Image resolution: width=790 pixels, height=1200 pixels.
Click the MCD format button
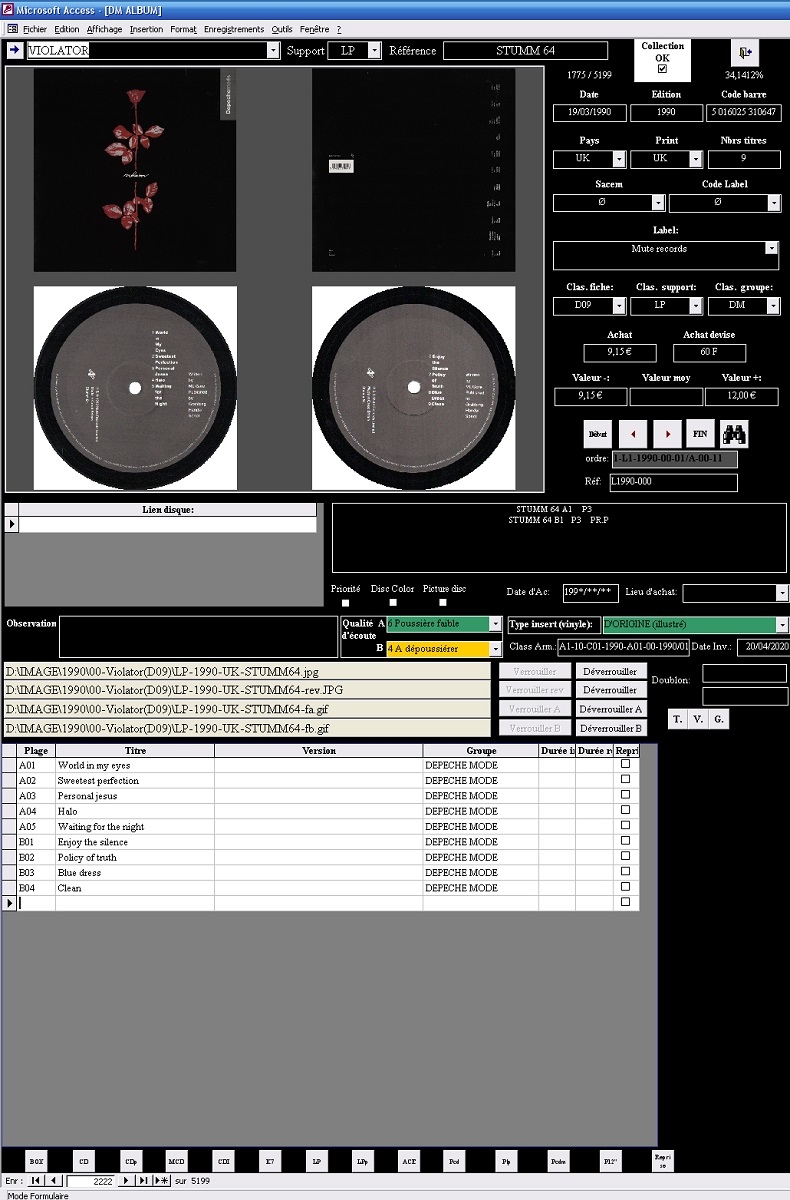(x=177, y=1161)
